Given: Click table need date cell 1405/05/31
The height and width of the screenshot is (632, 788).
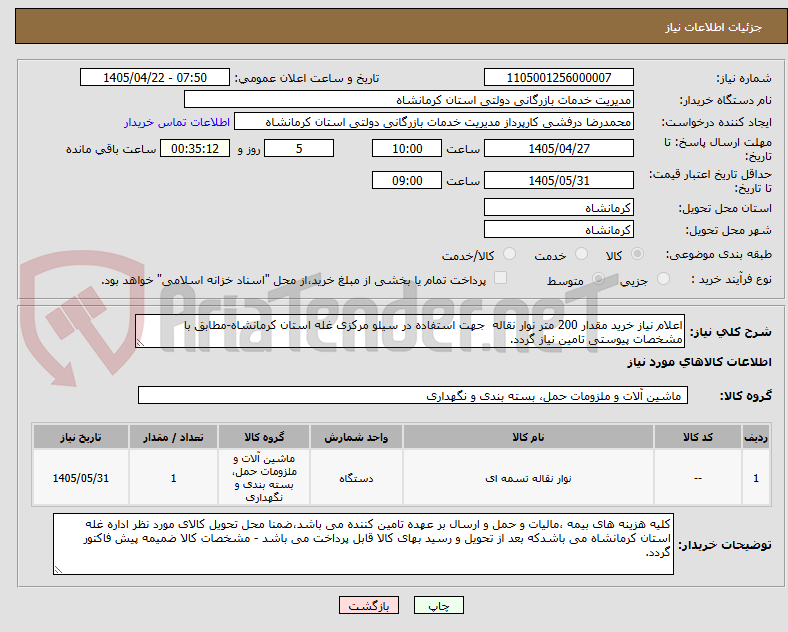Looking at the screenshot, I should [81, 478].
